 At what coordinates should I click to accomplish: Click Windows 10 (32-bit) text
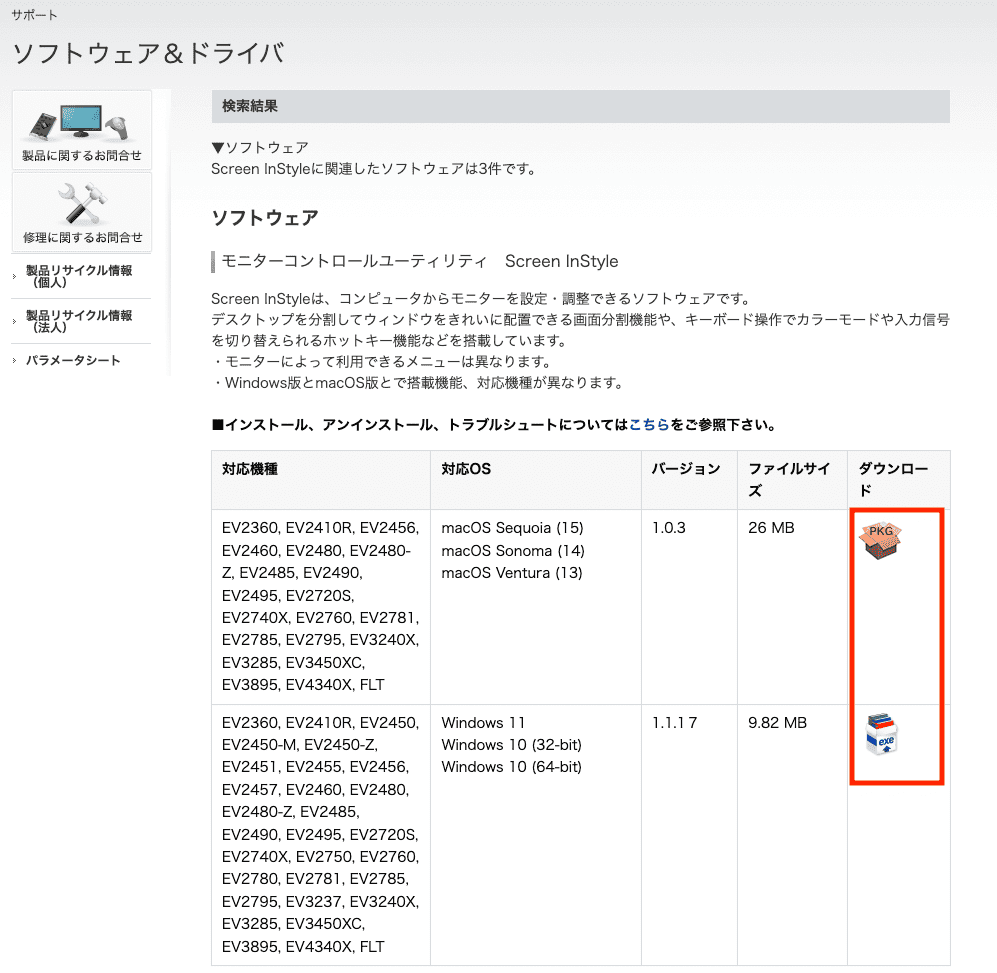(512, 745)
